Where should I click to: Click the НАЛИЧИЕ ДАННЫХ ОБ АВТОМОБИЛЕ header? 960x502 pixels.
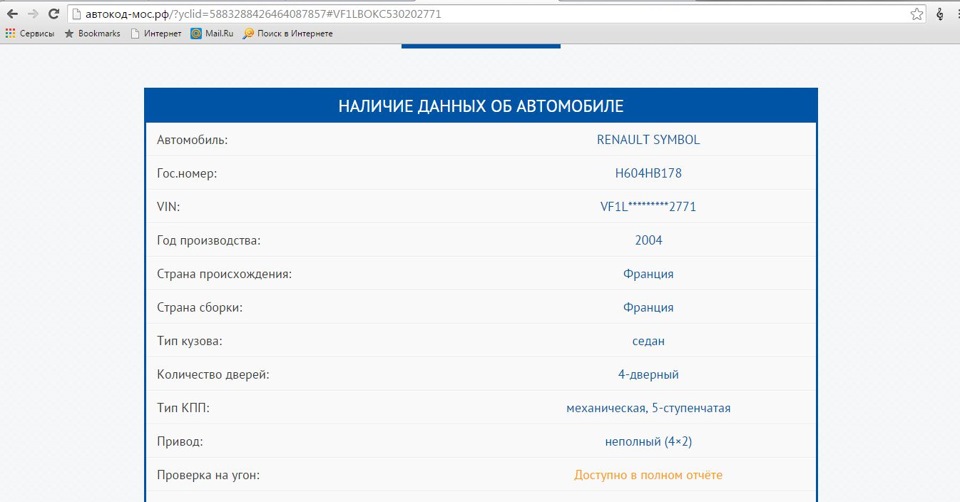tap(481, 106)
